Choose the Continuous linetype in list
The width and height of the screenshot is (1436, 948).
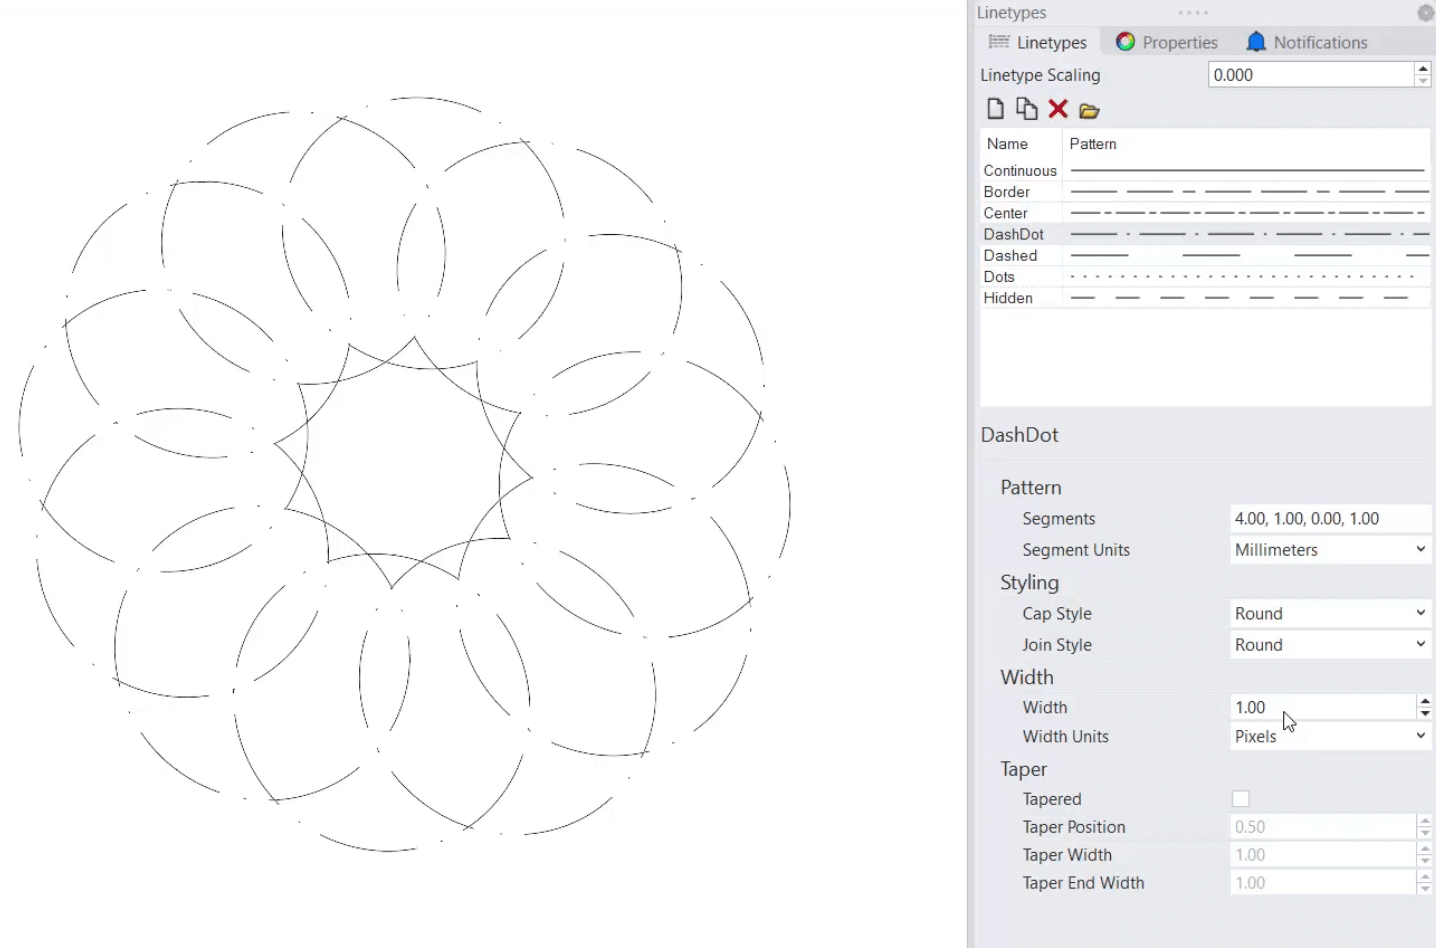[x=1019, y=171]
